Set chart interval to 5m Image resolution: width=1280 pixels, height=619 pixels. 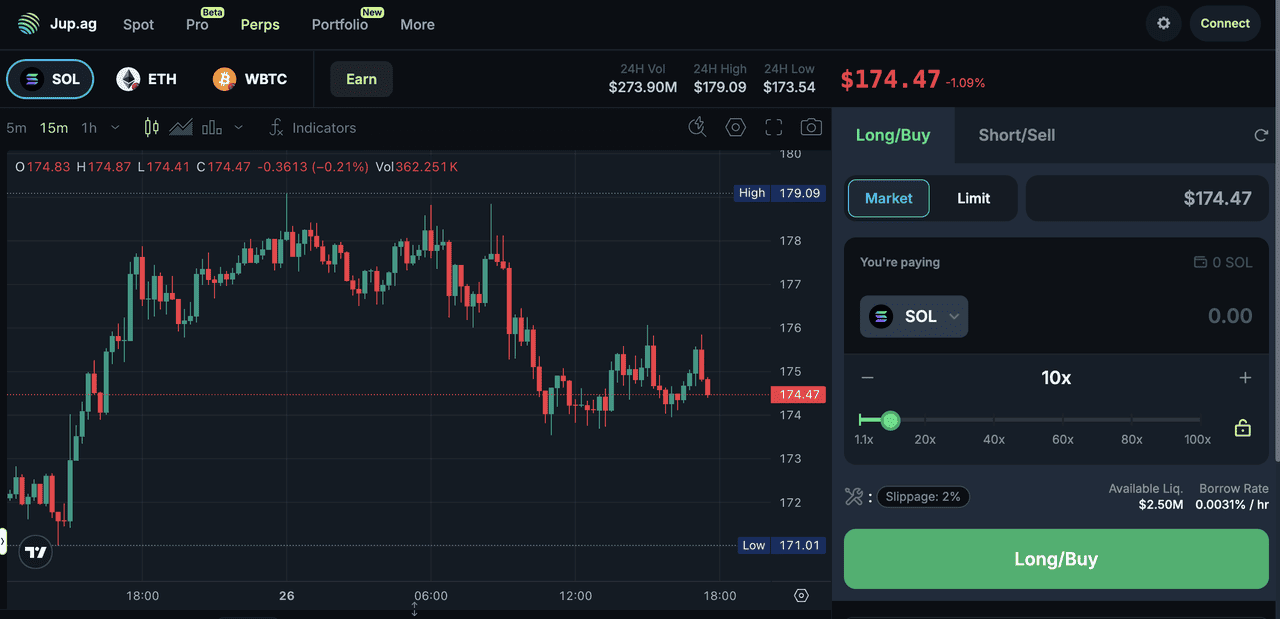point(16,128)
